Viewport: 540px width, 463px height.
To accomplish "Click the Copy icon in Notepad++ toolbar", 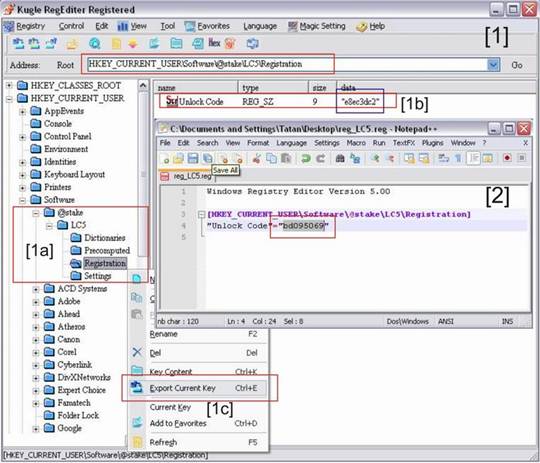I will tap(271, 158).
